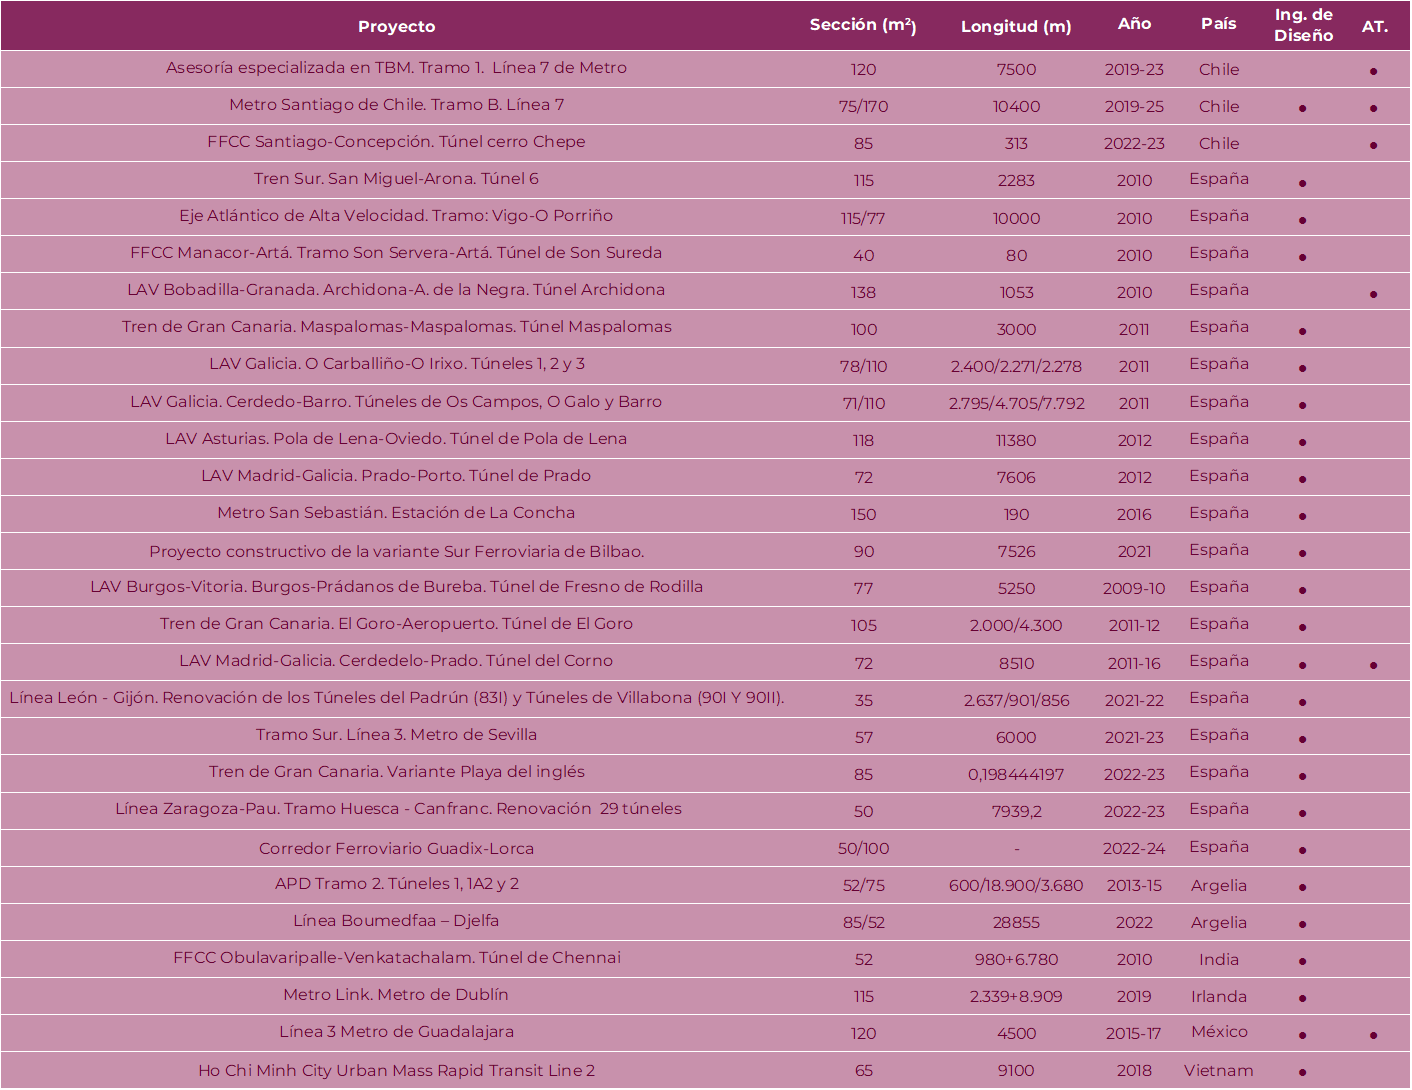The height and width of the screenshot is (1090, 1412).
Task: Click the 'Sección (m²)' column header
Action: [x=863, y=25]
